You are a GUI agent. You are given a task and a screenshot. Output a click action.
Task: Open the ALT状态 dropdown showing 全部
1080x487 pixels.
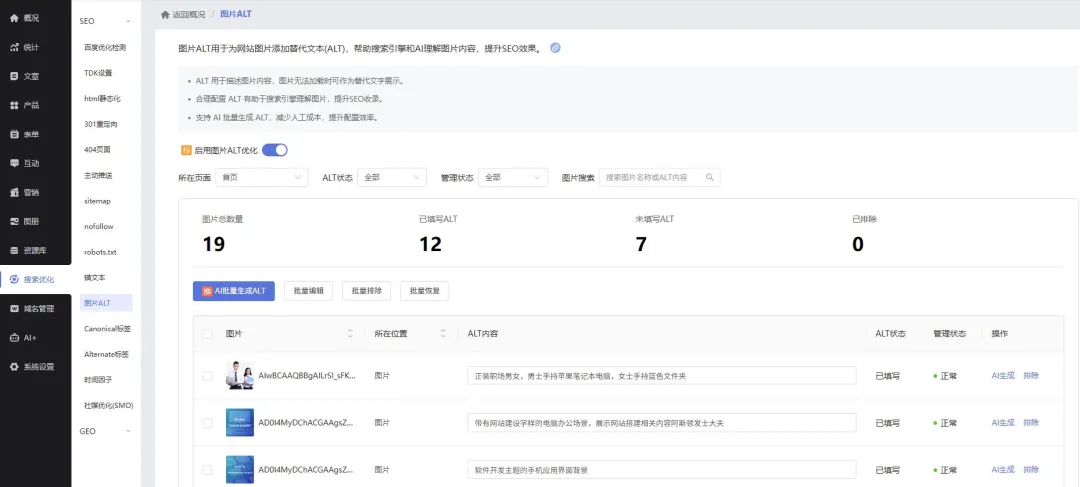pos(392,178)
